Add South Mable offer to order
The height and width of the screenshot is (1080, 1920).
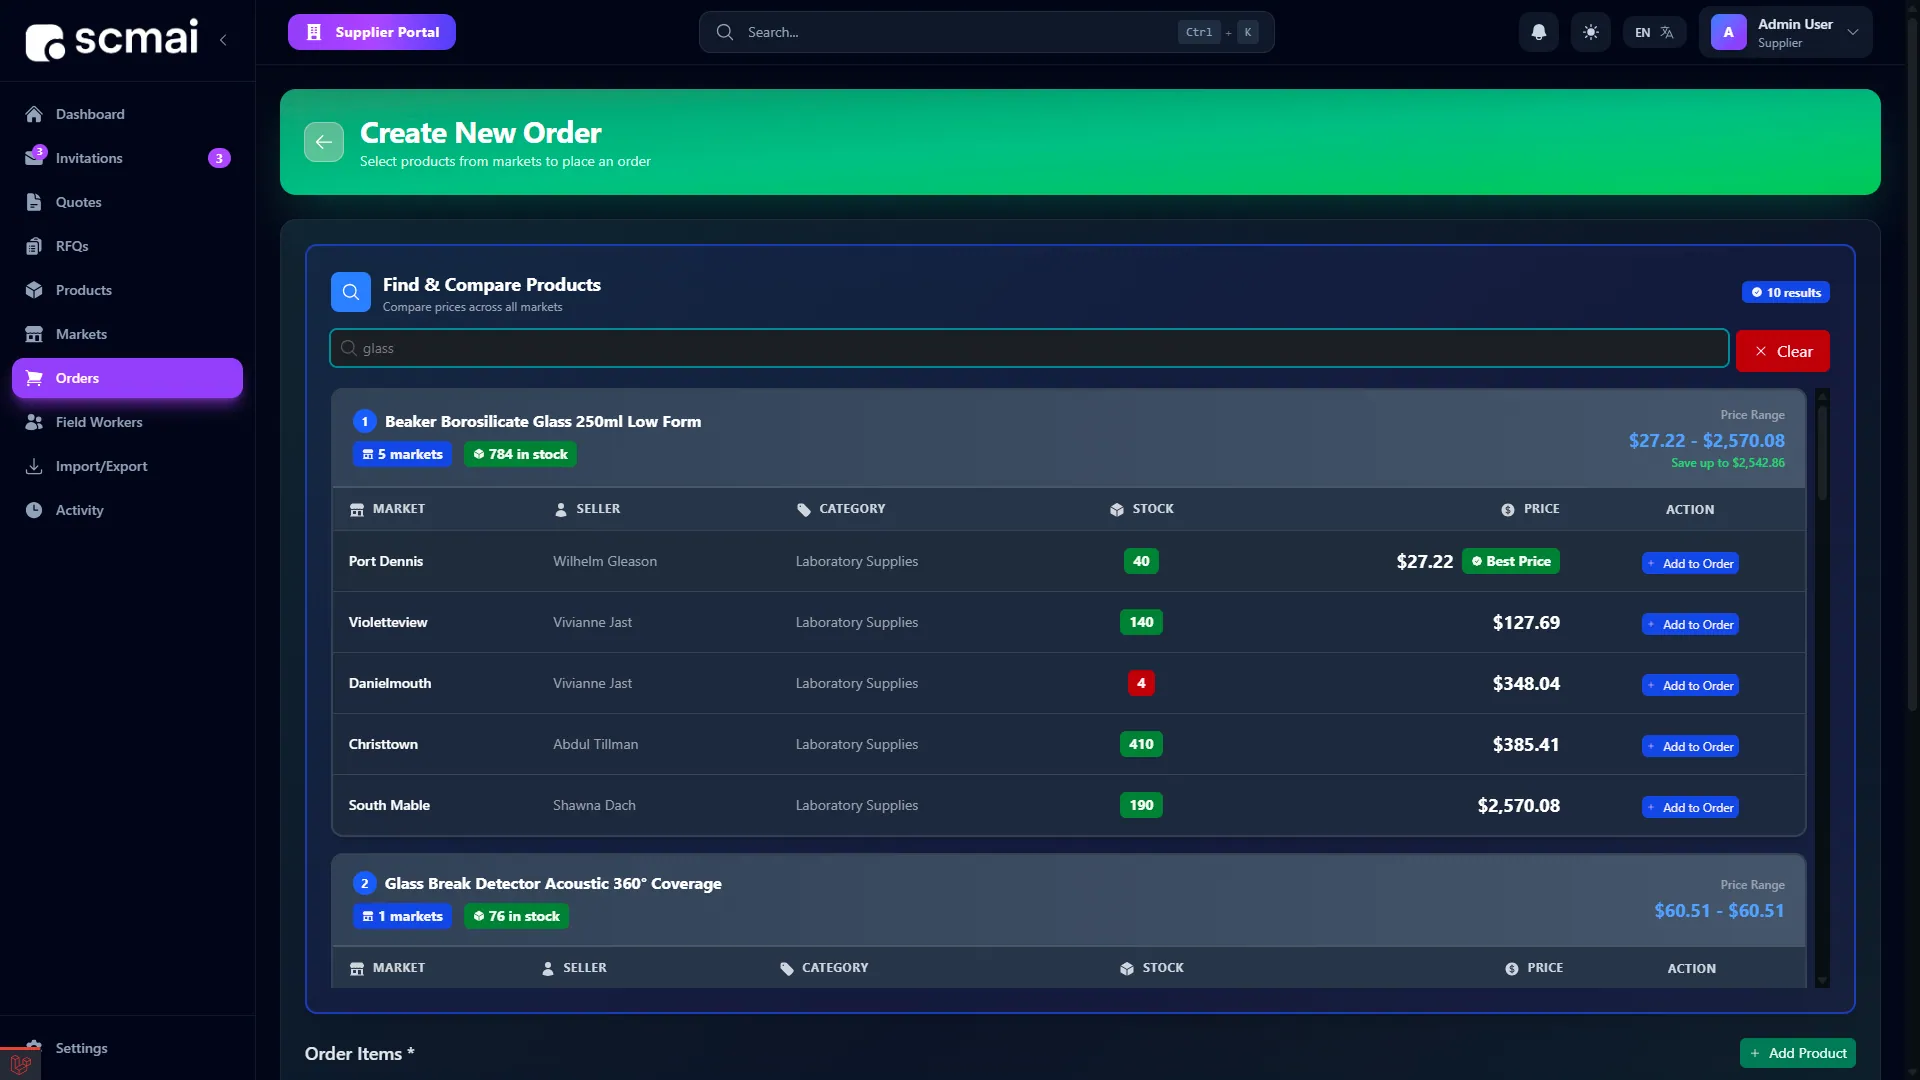[x=1690, y=807]
